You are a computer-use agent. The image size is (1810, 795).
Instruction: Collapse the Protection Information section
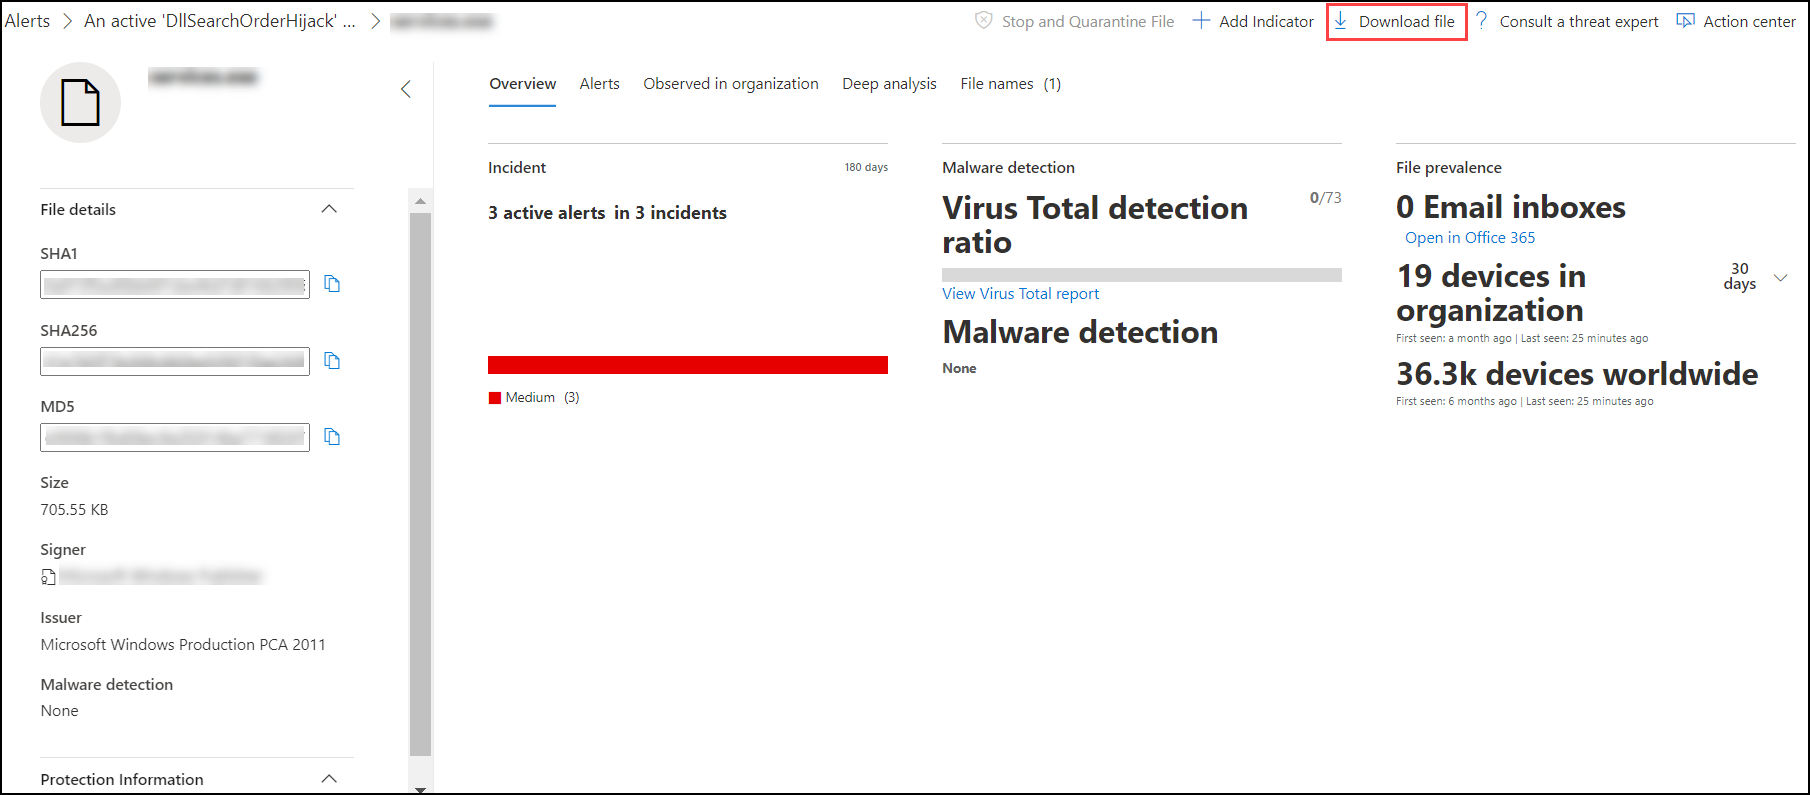329,779
